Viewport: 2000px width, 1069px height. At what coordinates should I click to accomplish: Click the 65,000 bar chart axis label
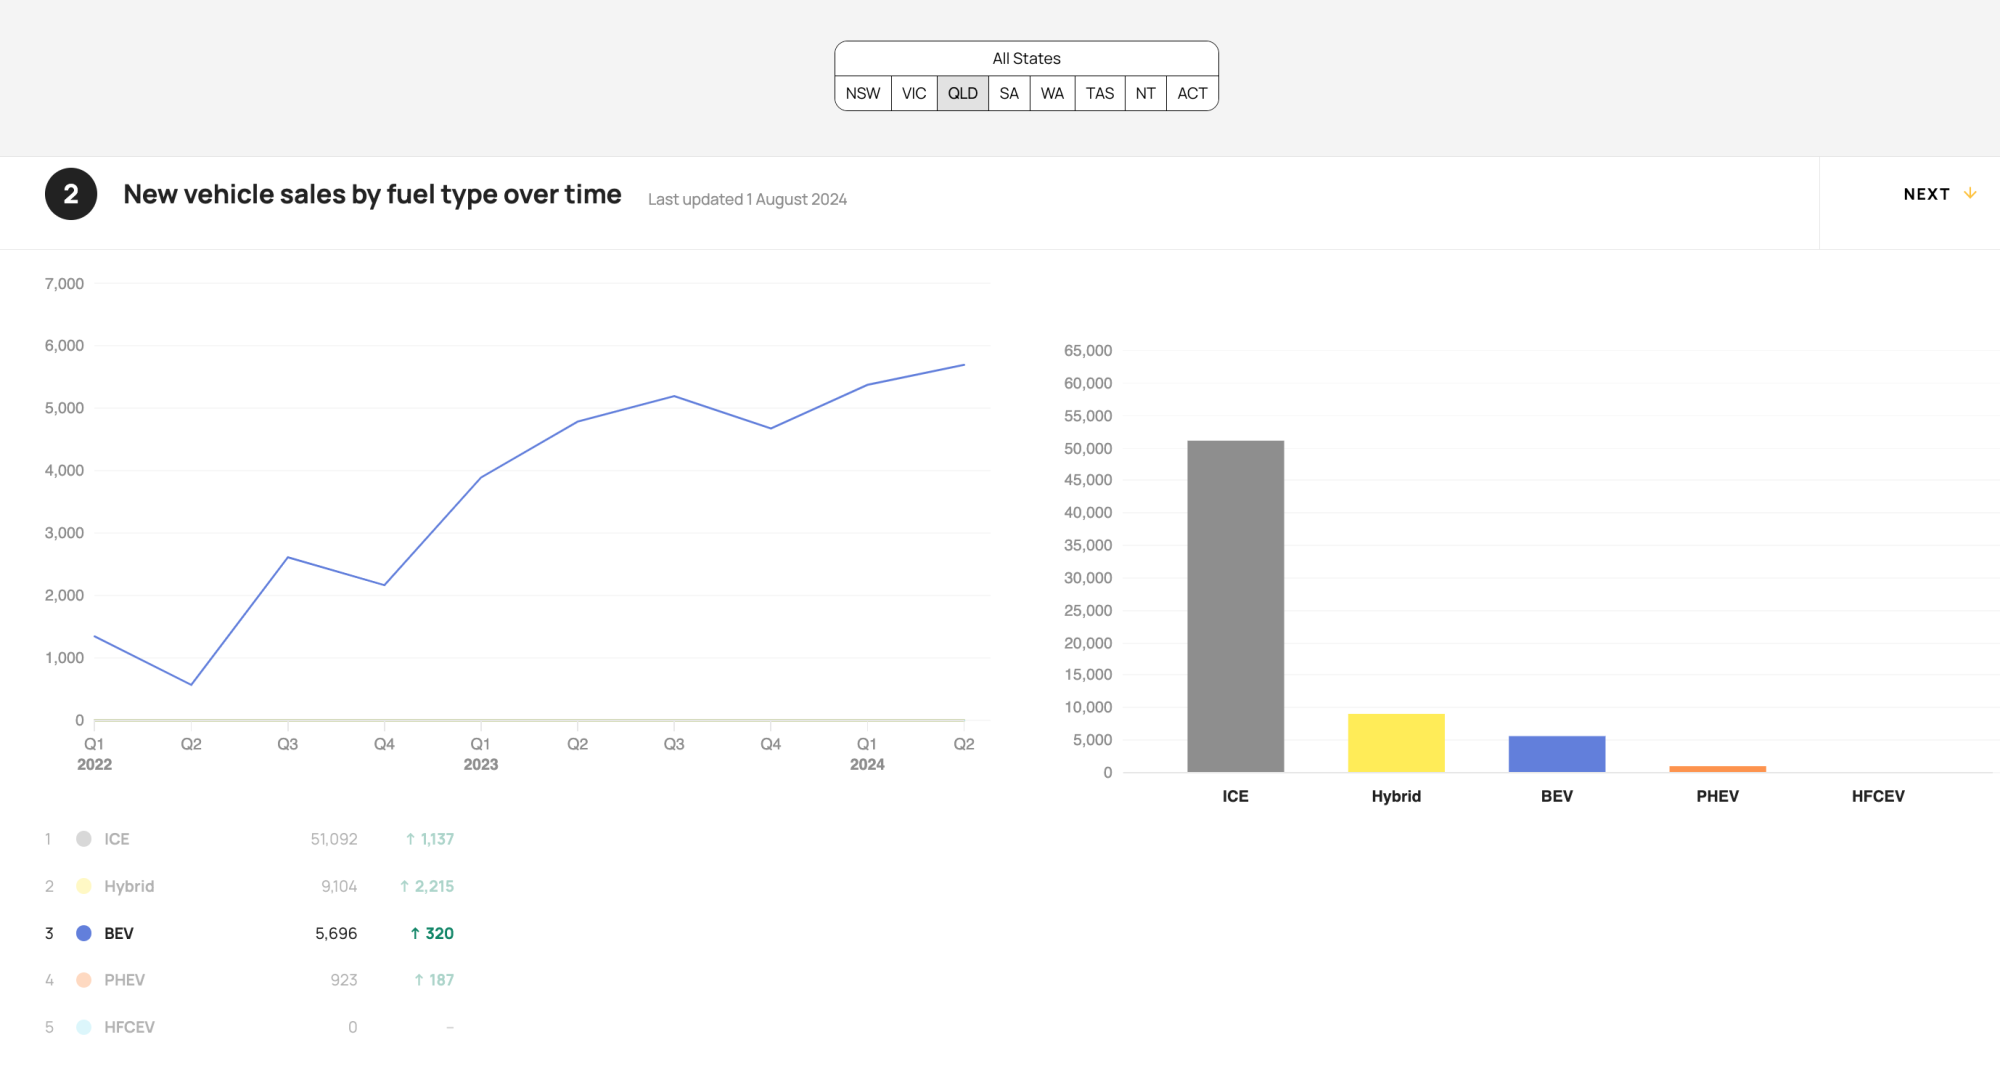pos(1087,351)
